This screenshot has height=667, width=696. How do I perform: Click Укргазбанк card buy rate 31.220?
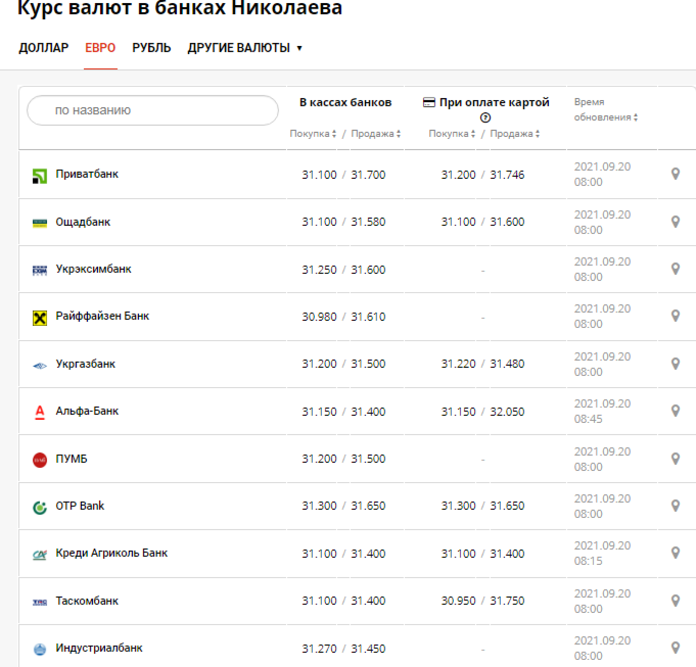point(458,364)
